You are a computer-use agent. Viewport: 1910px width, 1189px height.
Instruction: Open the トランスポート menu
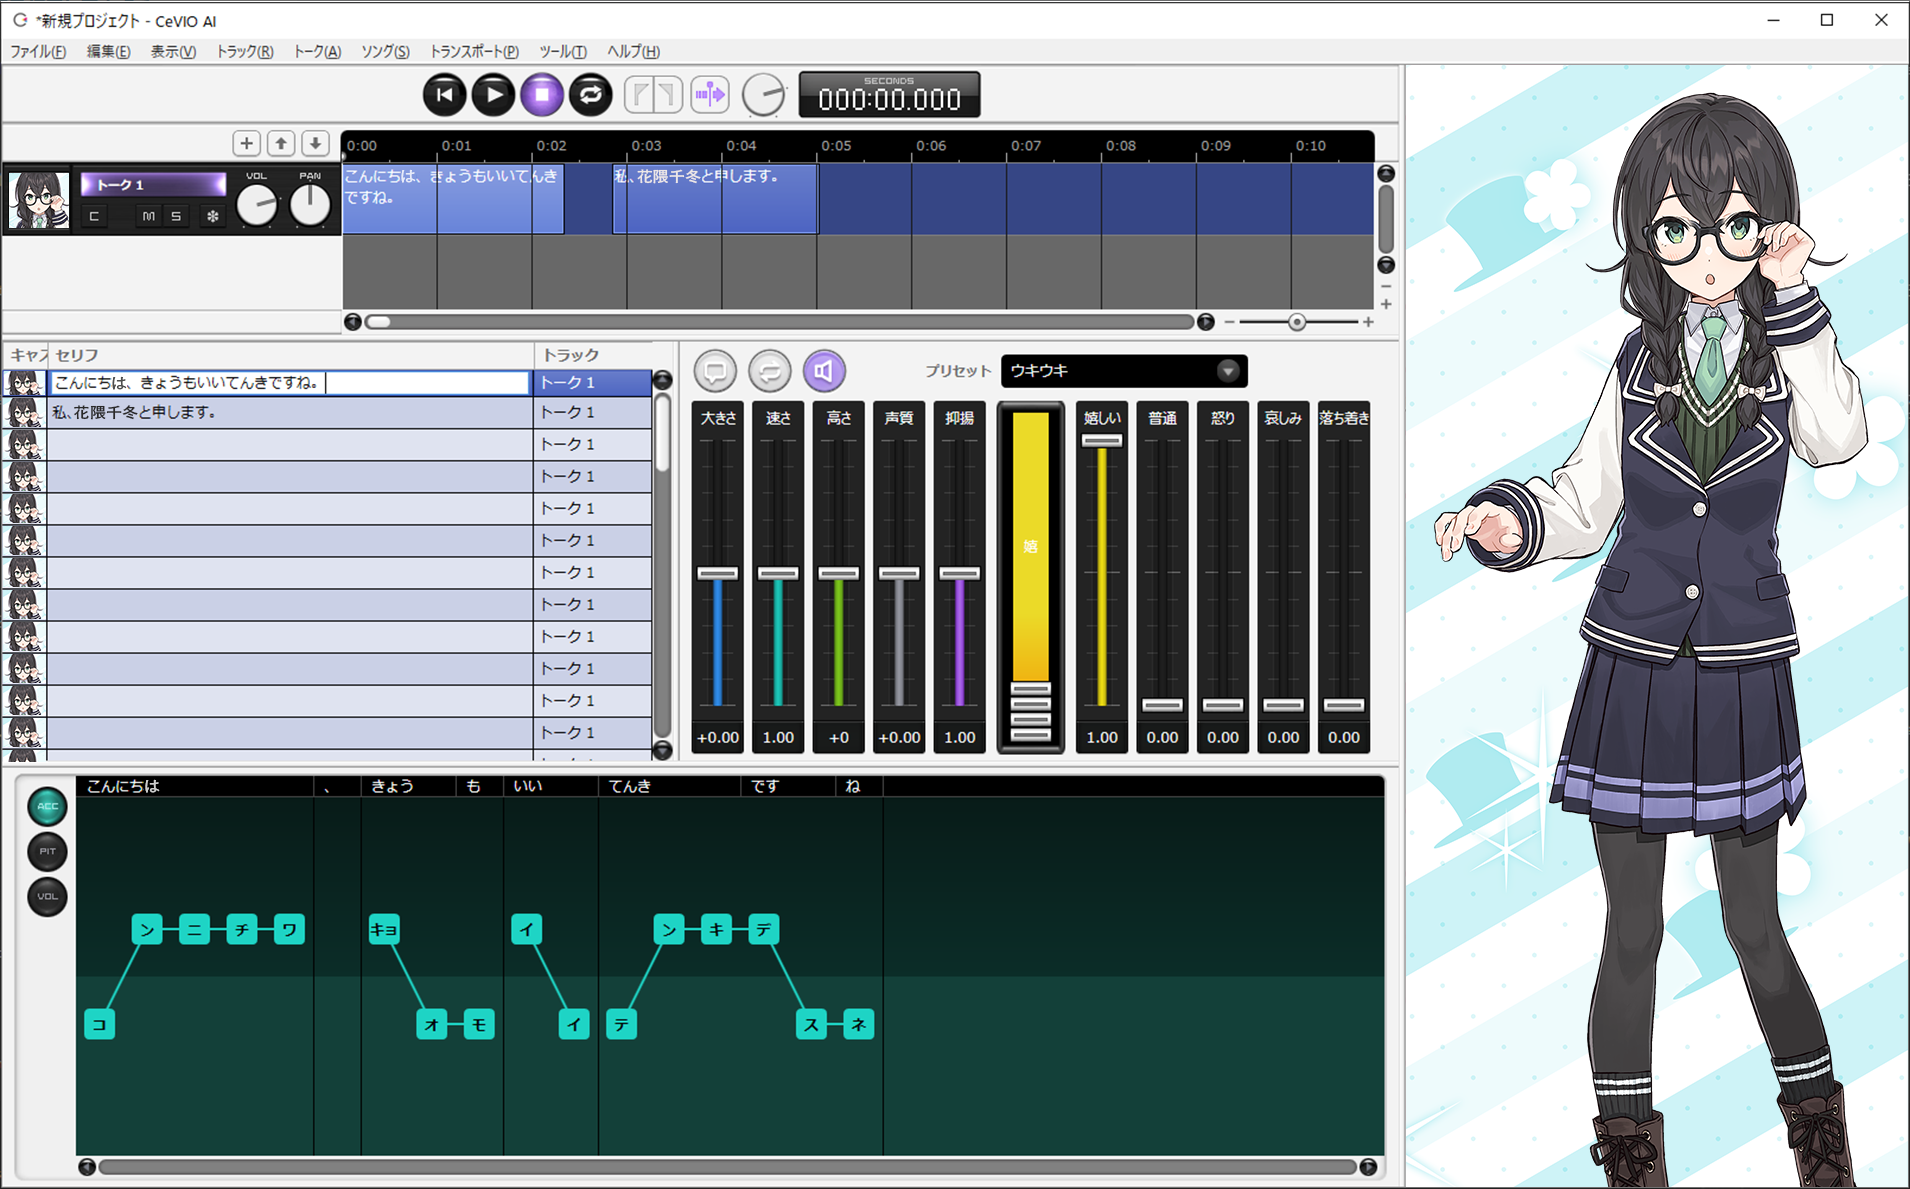tap(474, 51)
